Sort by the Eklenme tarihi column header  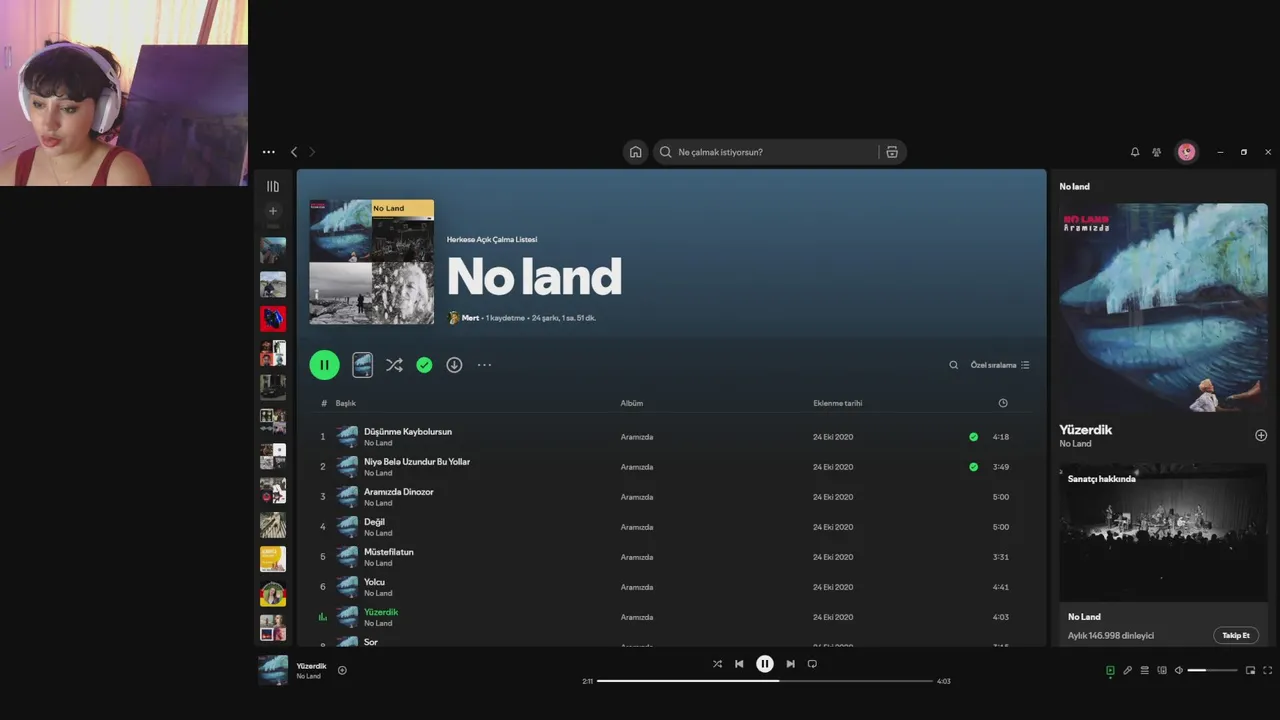(837, 403)
